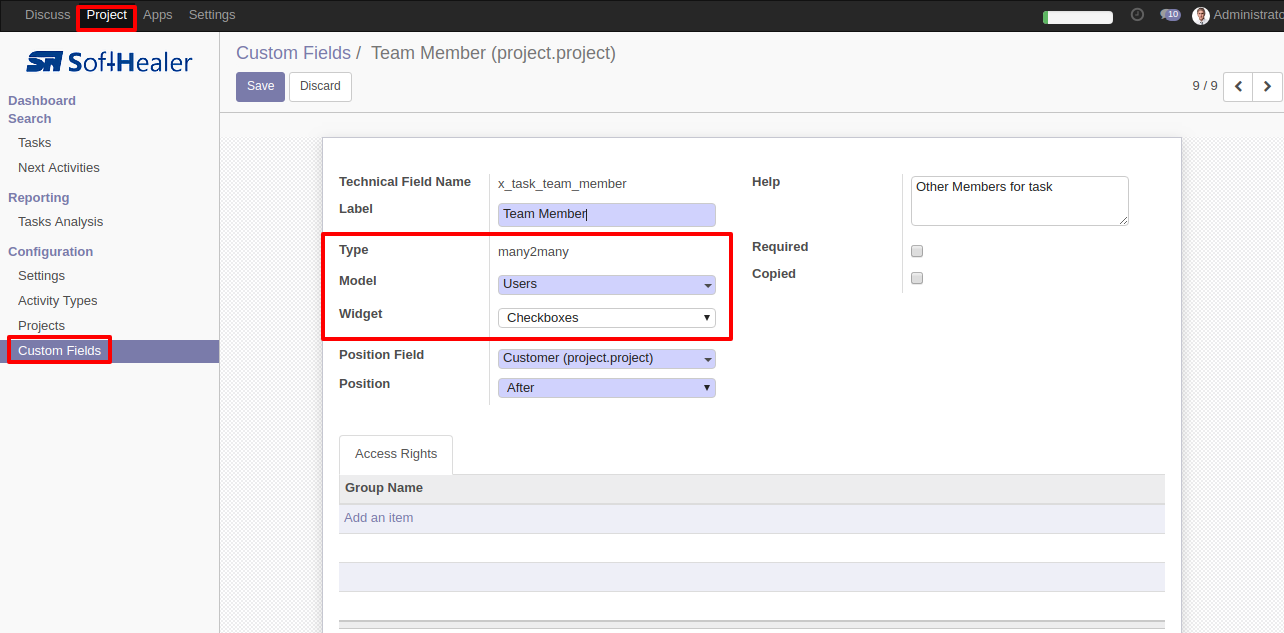Go to next record arrow

[x=1267, y=87]
